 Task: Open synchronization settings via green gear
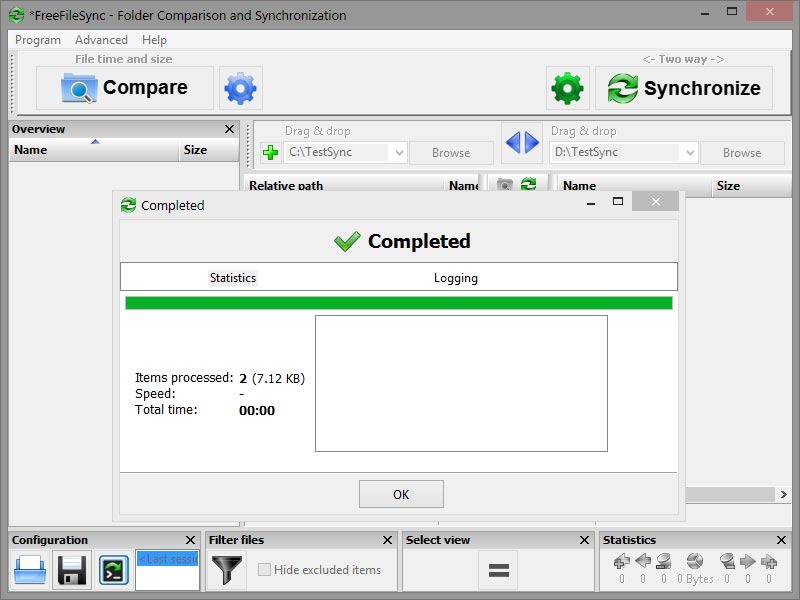point(567,88)
